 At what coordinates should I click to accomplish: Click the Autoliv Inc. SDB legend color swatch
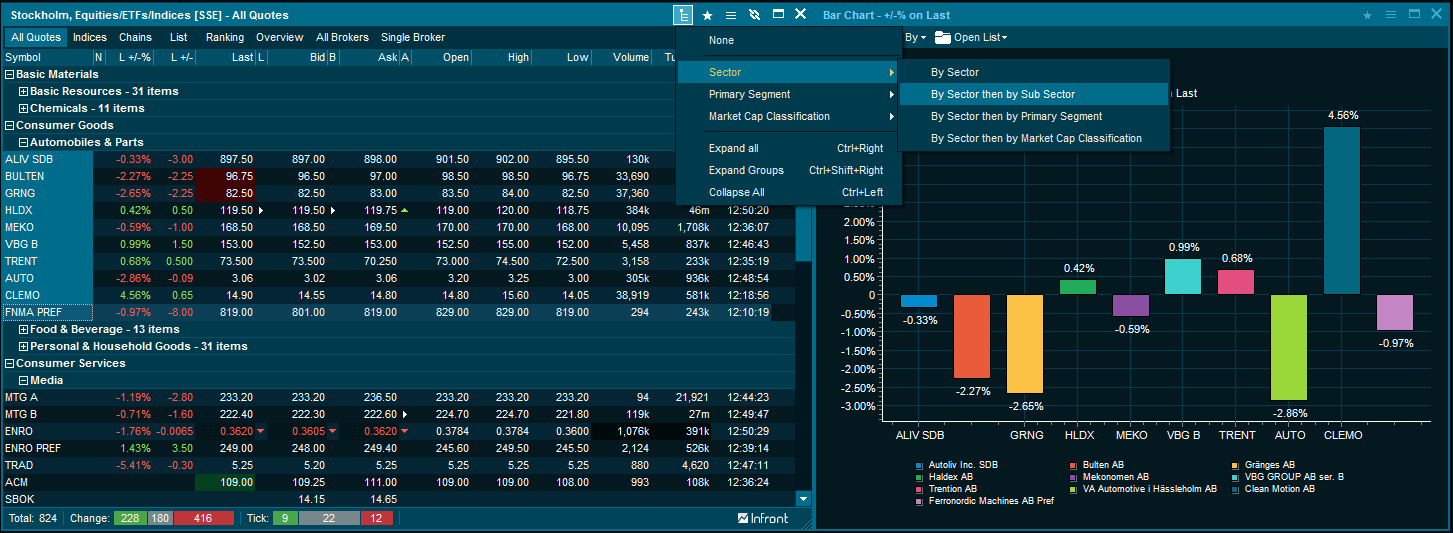[x=919, y=465]
